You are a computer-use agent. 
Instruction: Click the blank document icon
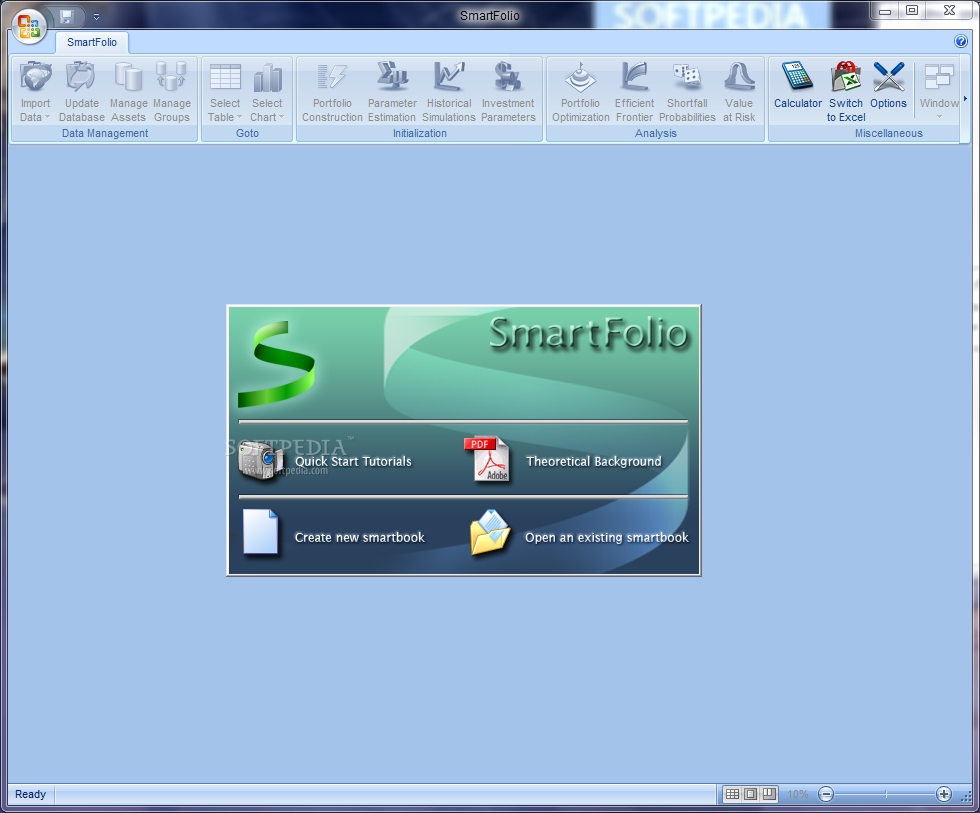click(260, 532)
